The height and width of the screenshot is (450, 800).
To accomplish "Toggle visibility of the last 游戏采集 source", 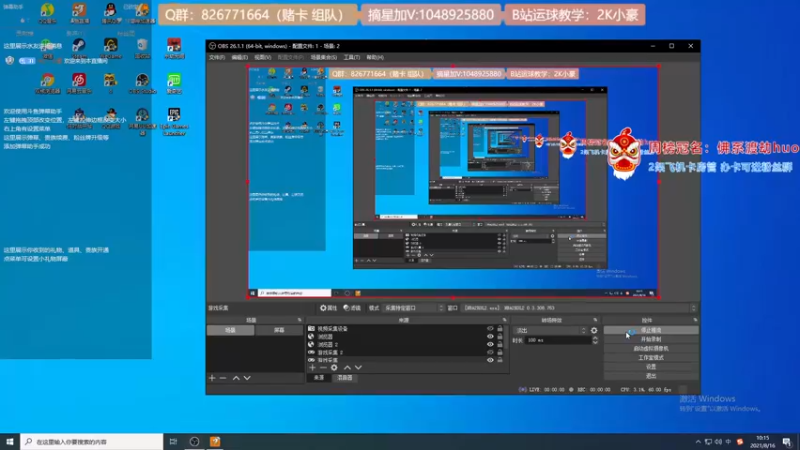I will (x=490, y=360).
